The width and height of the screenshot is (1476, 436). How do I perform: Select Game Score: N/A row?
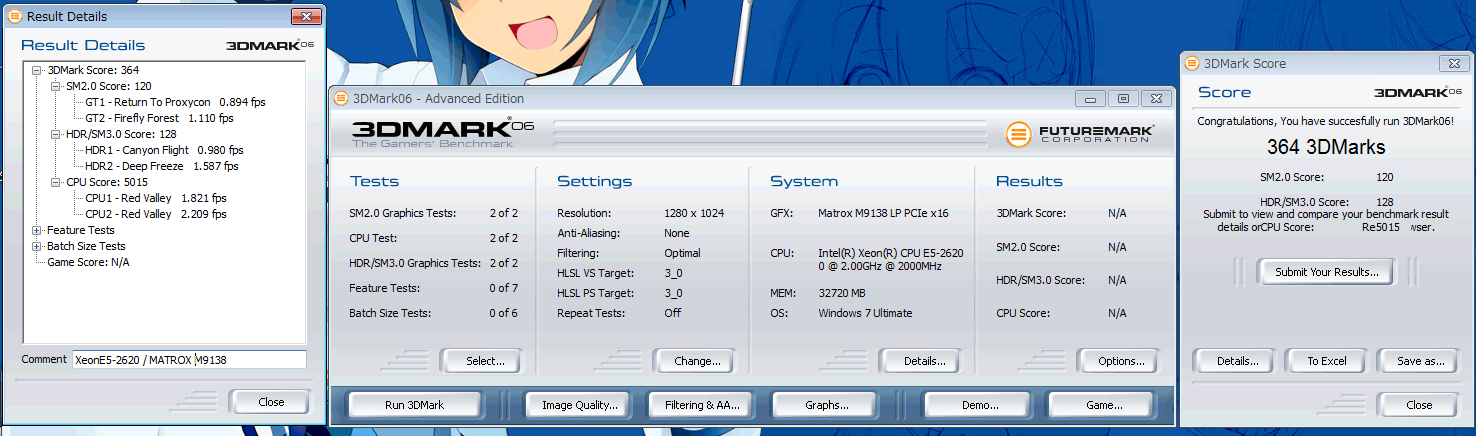pyautogui.click(x=88, y=262)
